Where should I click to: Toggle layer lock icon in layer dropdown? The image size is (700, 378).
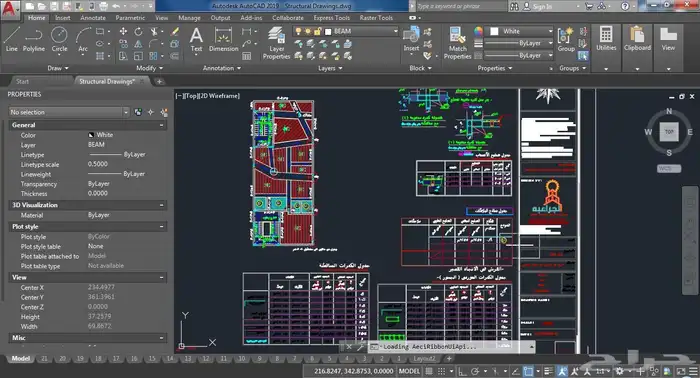(x=317, y=31)
